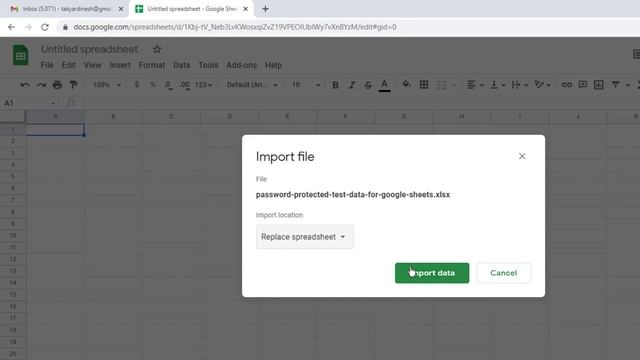Select column D header
The image size is (640, 360).
[x=229, y=117]
